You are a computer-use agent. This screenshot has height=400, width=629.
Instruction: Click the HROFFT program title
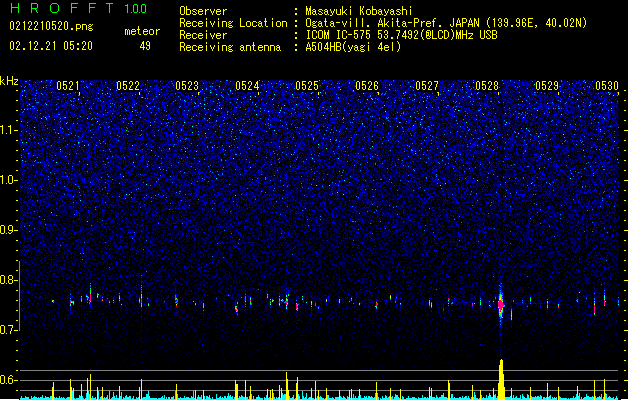[x=62, y=8]
